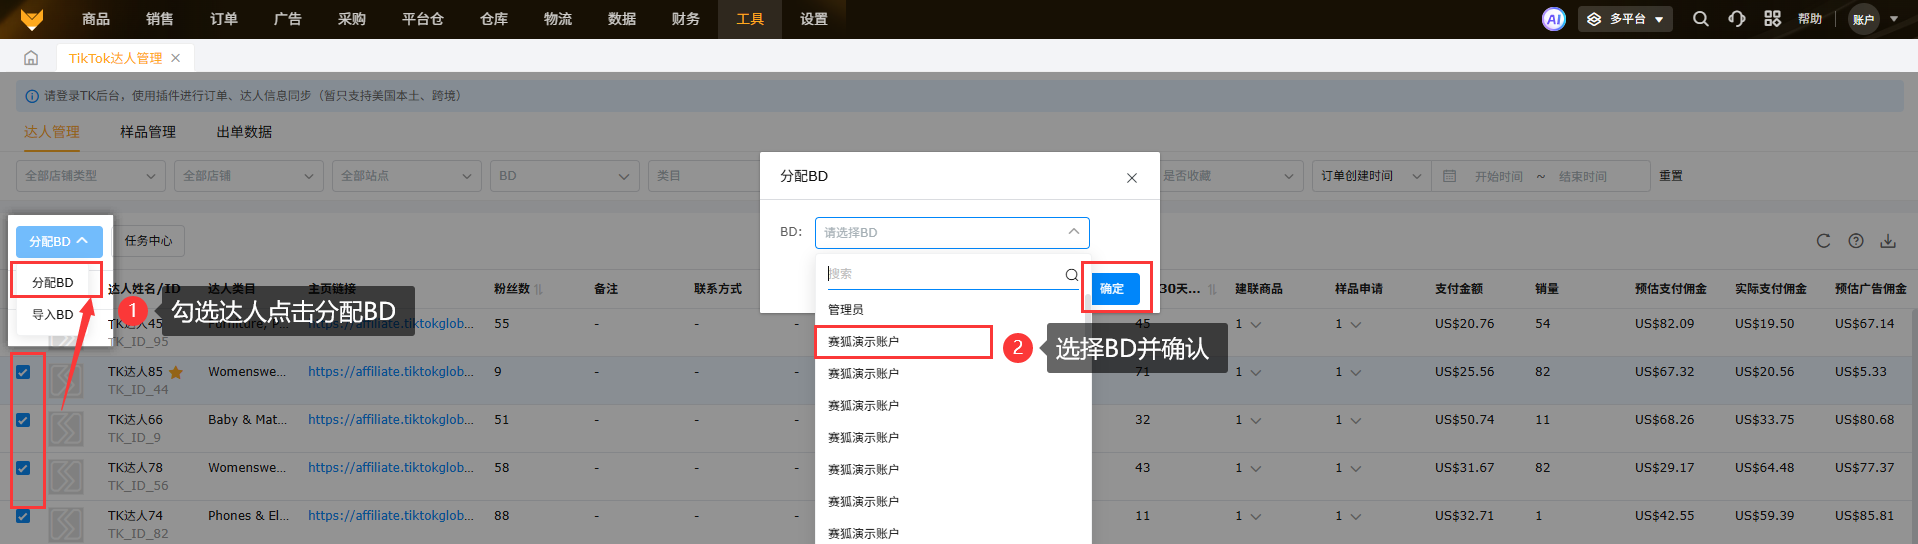Toggle checkbox for TK达人74 row
Image resolution: width=1918 pixels, height=544 pixels.
(23, 516)
